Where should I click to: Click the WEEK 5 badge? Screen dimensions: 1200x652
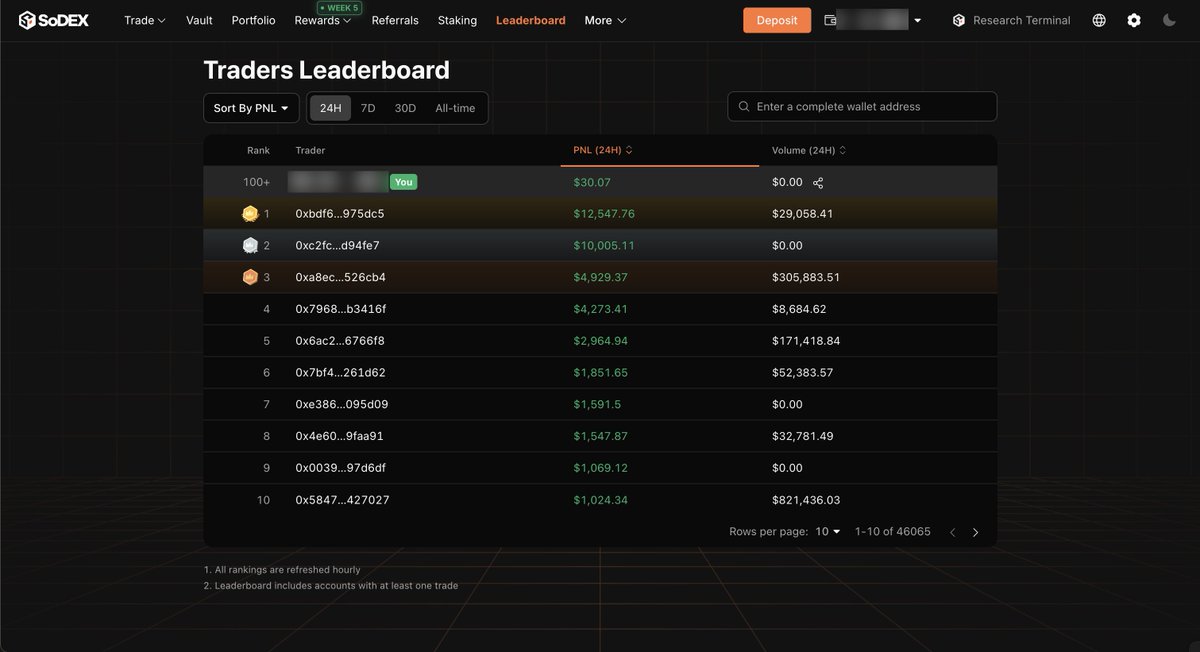click(338, 7)
